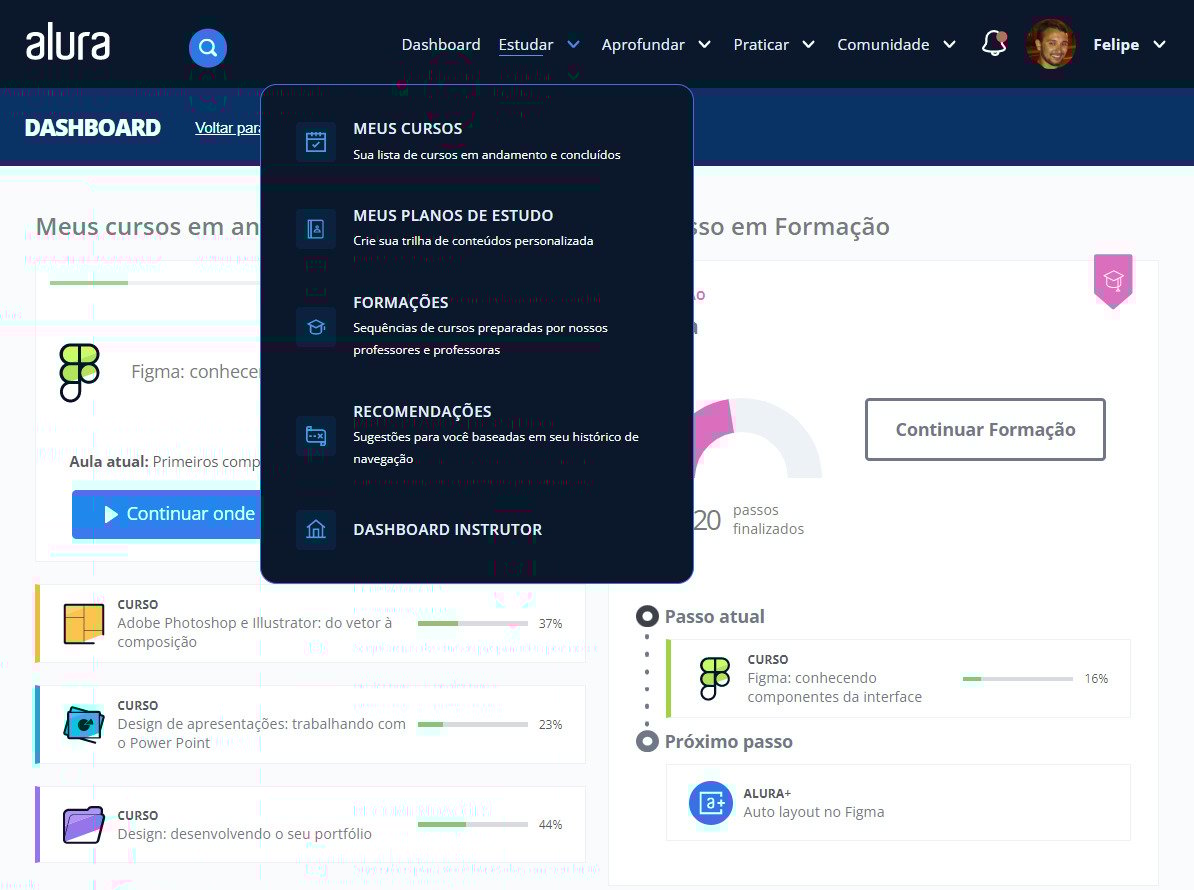Expand the Praticar dropdown chevron
Image resolution: width=1194 pixels, height=890 pixels.
pos(808,45)
